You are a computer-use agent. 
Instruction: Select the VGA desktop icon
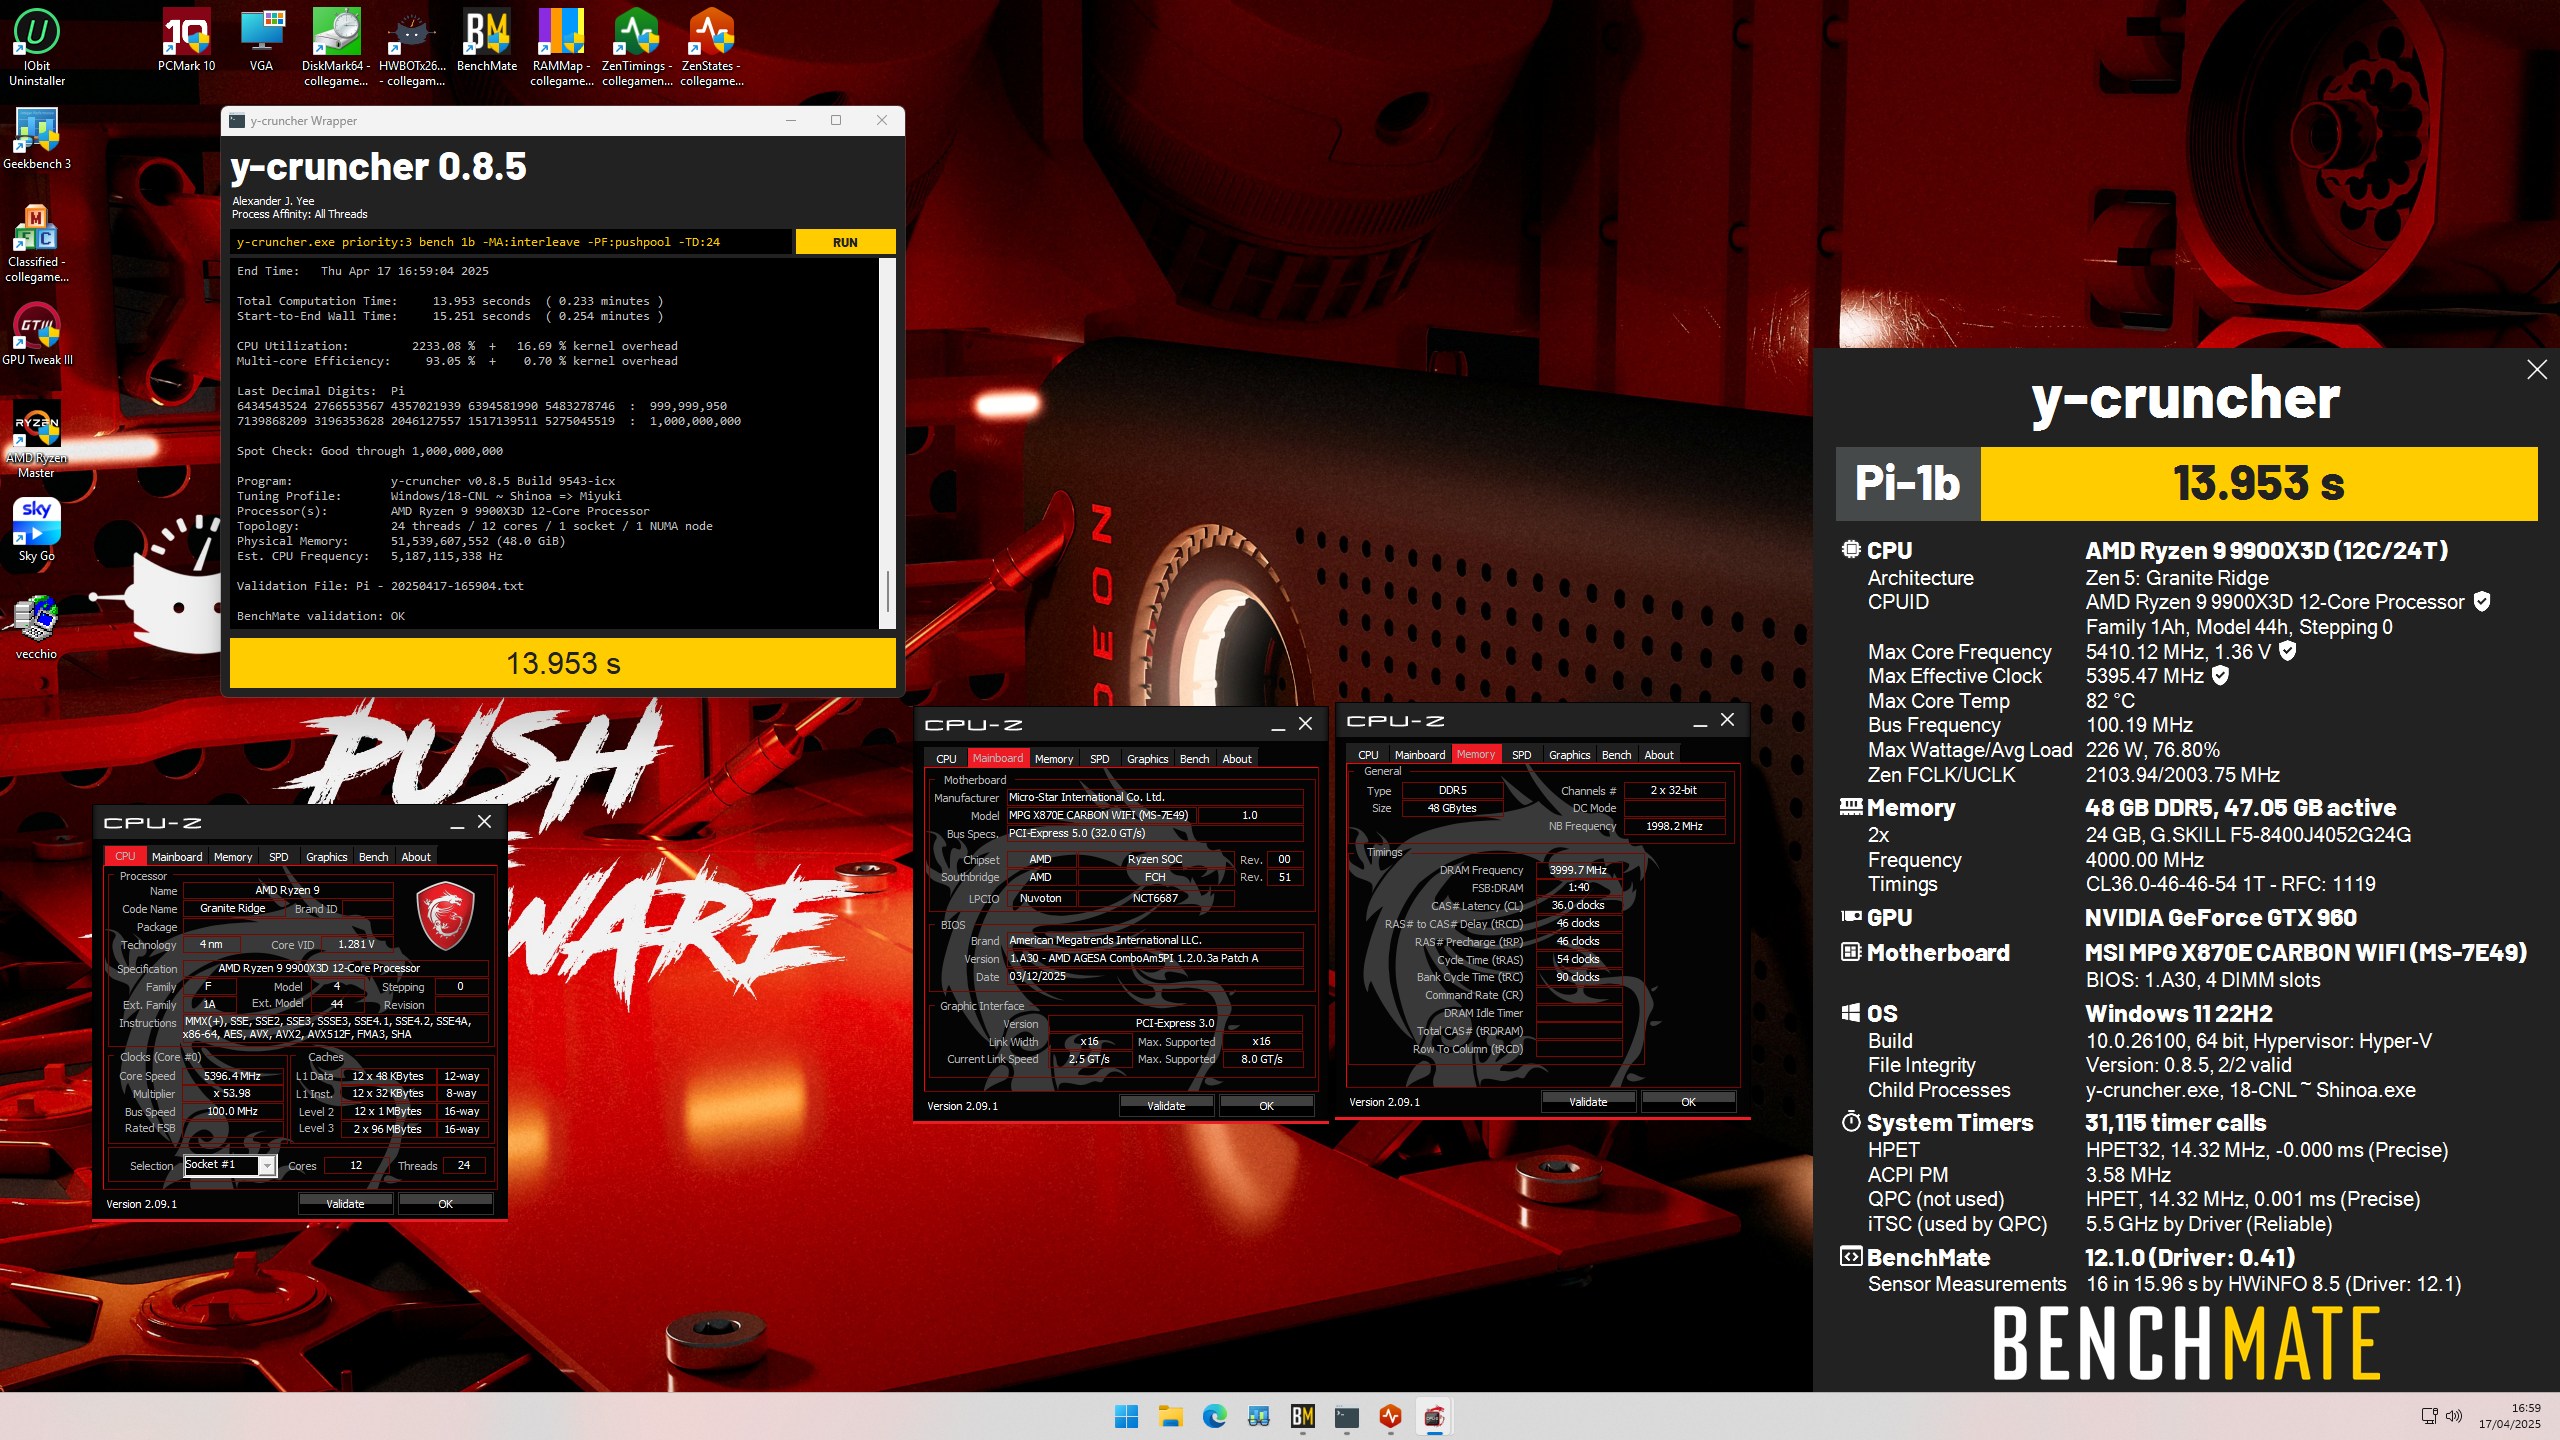[261, 40]
